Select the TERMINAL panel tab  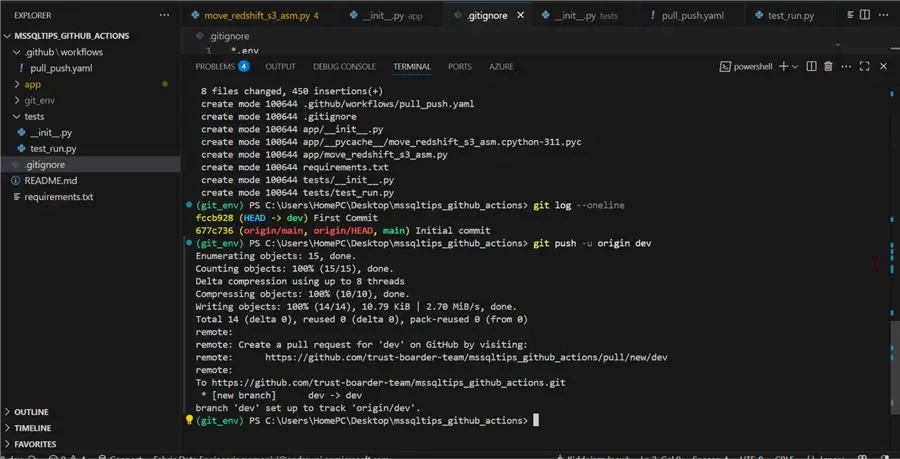point(412,67)
